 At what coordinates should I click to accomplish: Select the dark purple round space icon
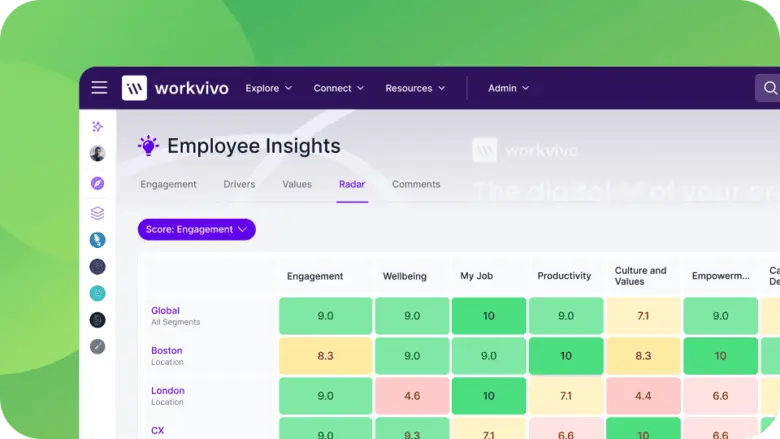pyautogui.click(x=98, y=267)
